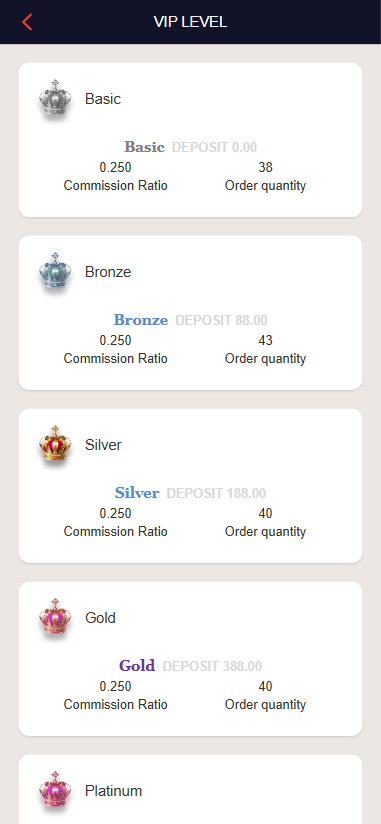Click the Gold pink crown icon
This screenshot has width=381, height=824.
click(x=55, y=617)
